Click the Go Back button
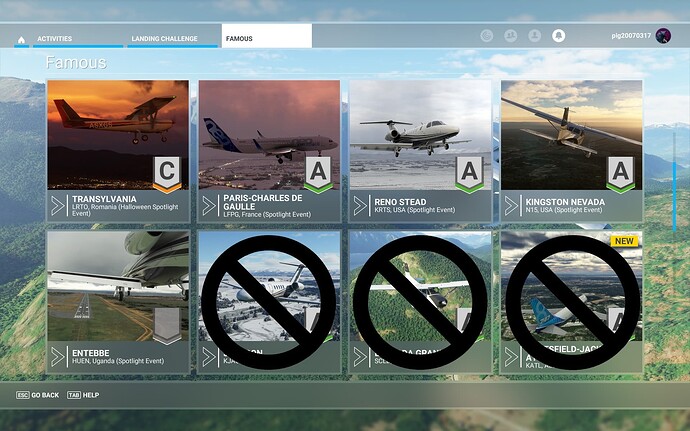This screenshot has height=431, width=690. [x=37, y=395]
